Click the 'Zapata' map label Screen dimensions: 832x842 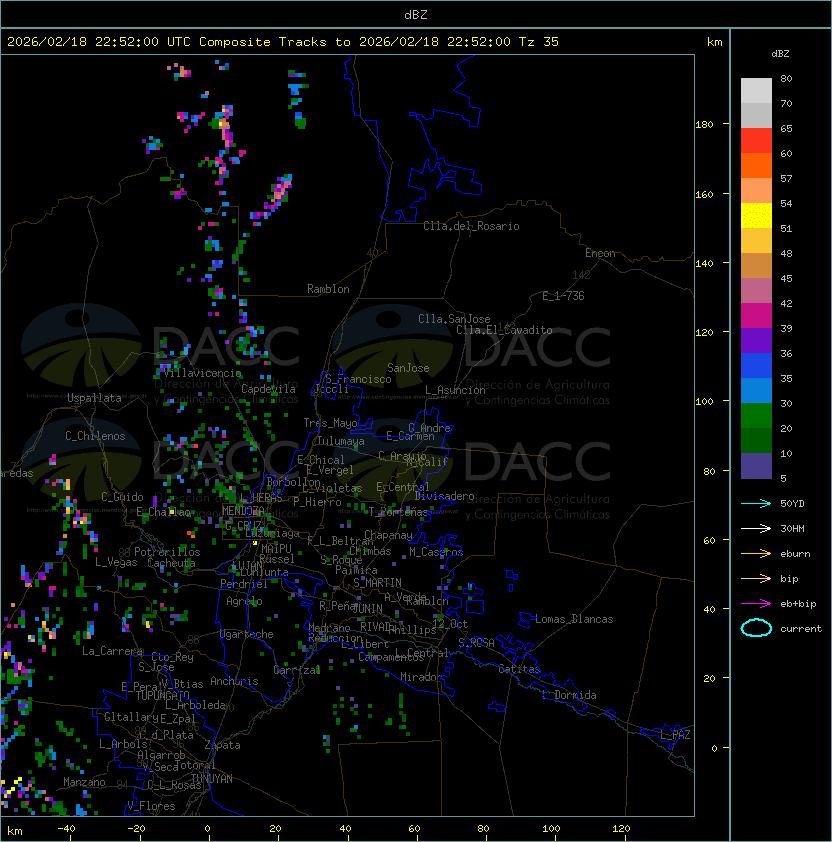(x=222, y=745)
